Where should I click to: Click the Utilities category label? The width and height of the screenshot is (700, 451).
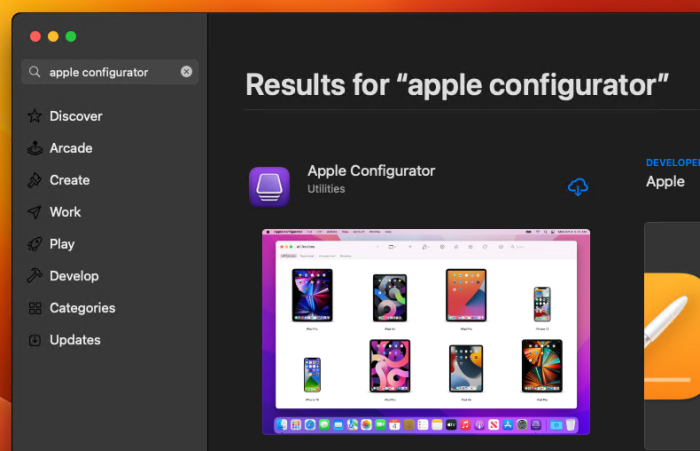326,189
